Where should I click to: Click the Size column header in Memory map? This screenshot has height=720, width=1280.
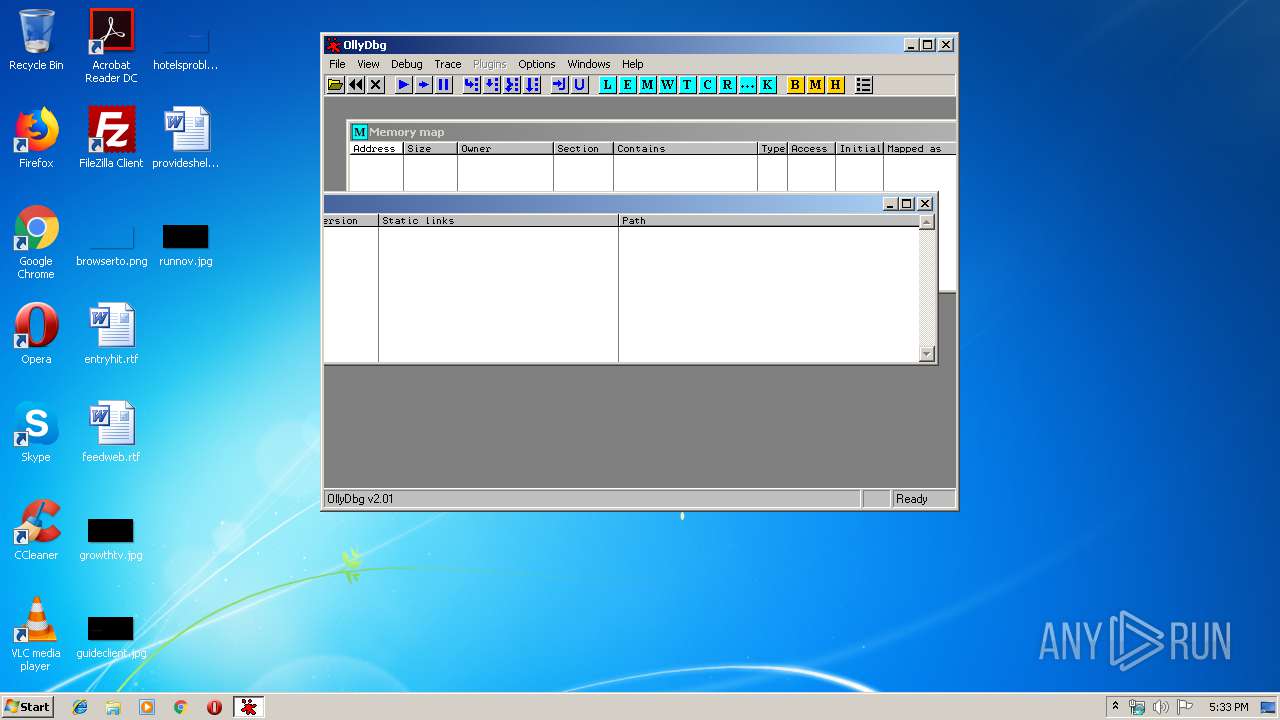pyautogui.click(x=430, y=148)
